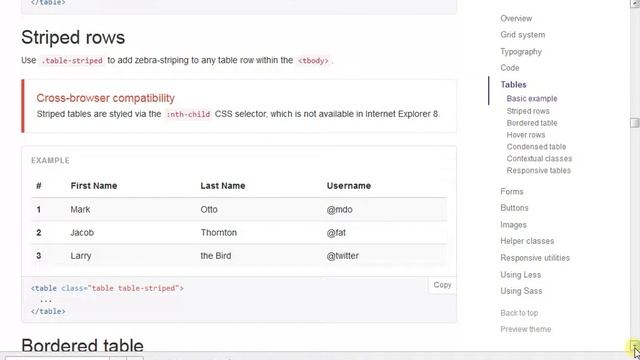Go to Buttons section

[x=514, y=208]
